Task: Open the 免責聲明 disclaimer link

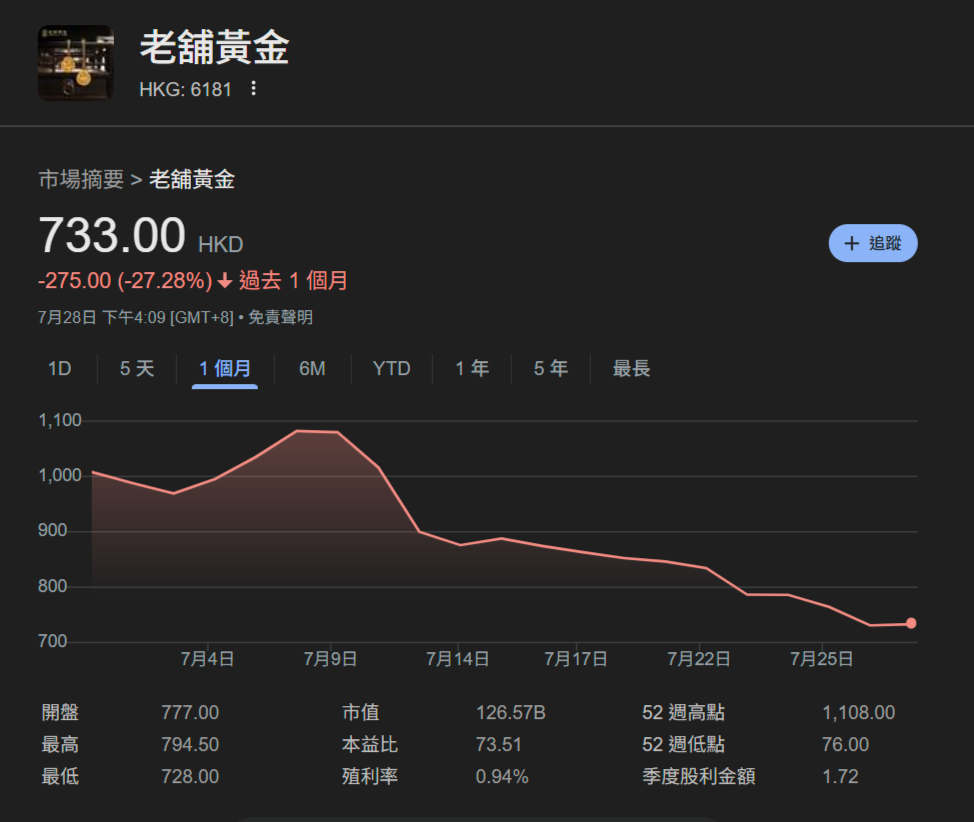Action: pos(280,318)
